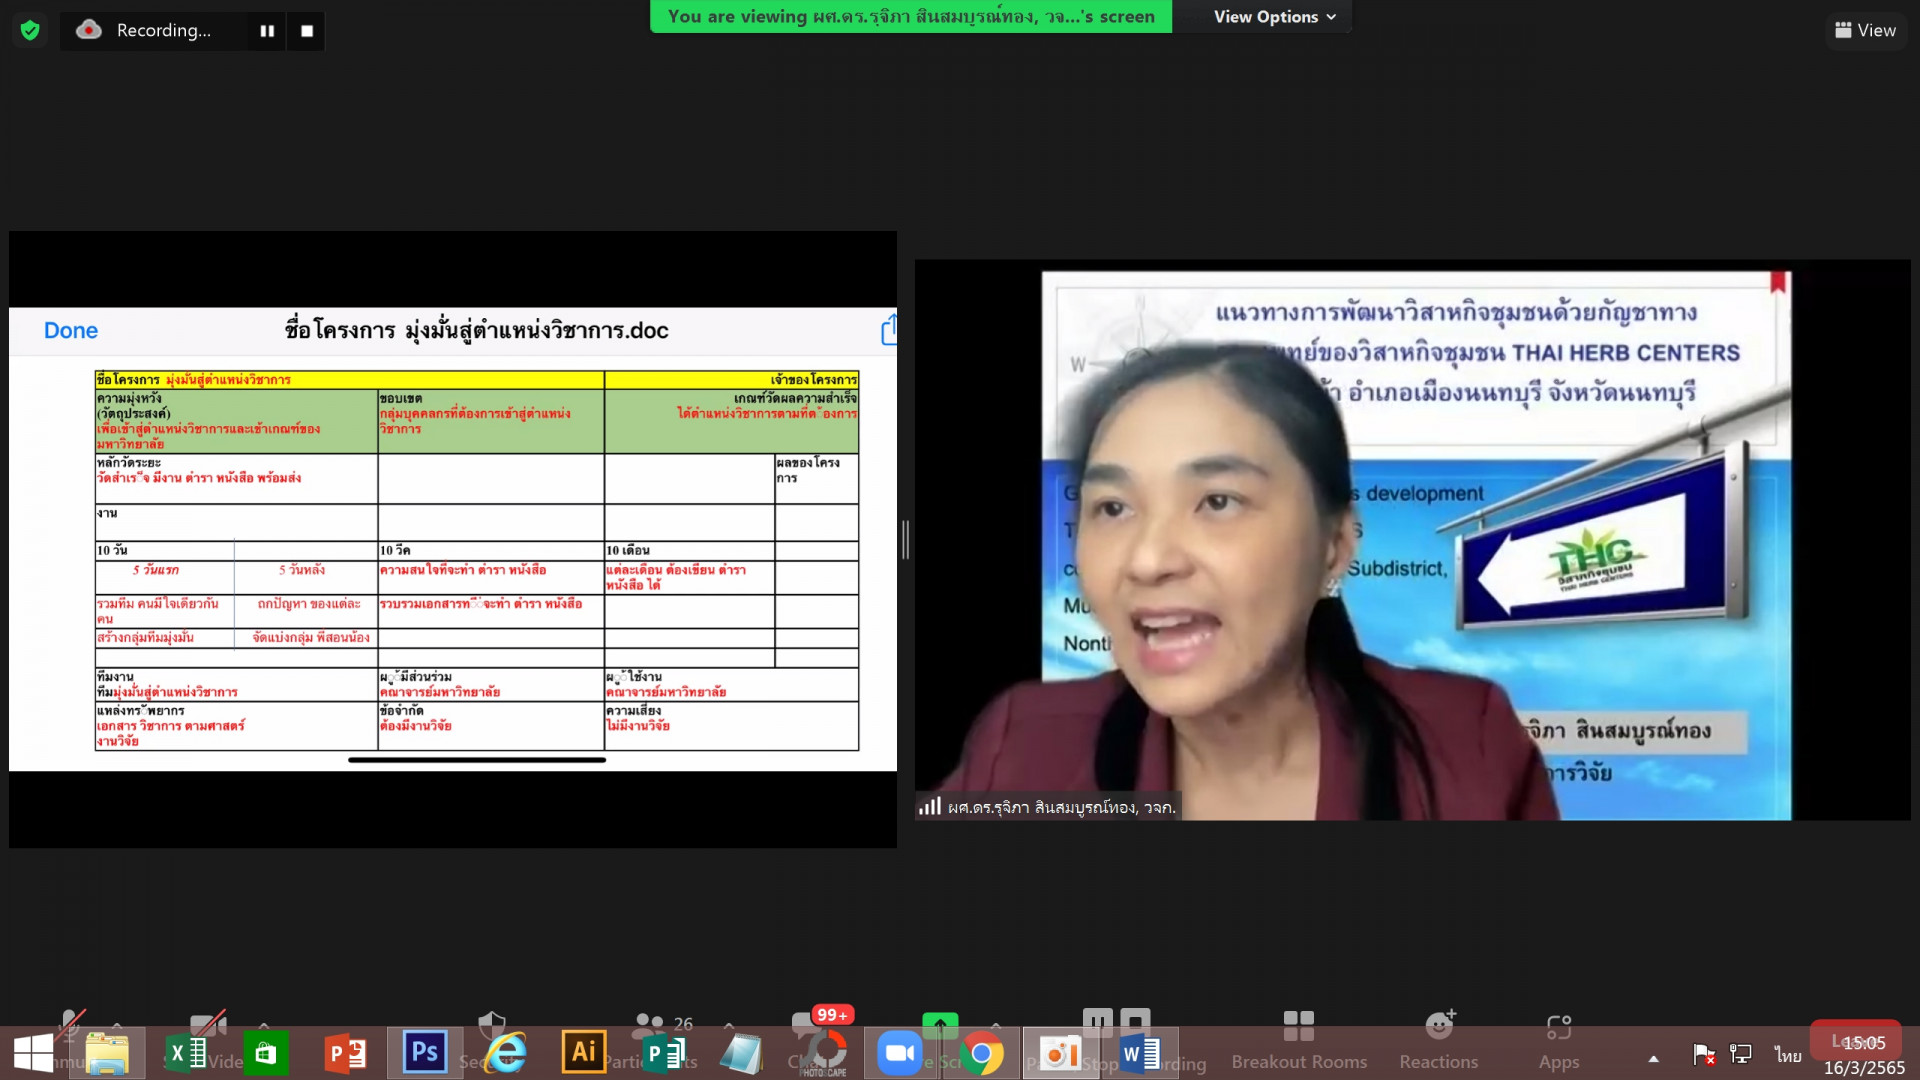1920x1080 pixels.
Task: Switch to Photoshop in the taskbar
Action: [x=425, y=1053]
